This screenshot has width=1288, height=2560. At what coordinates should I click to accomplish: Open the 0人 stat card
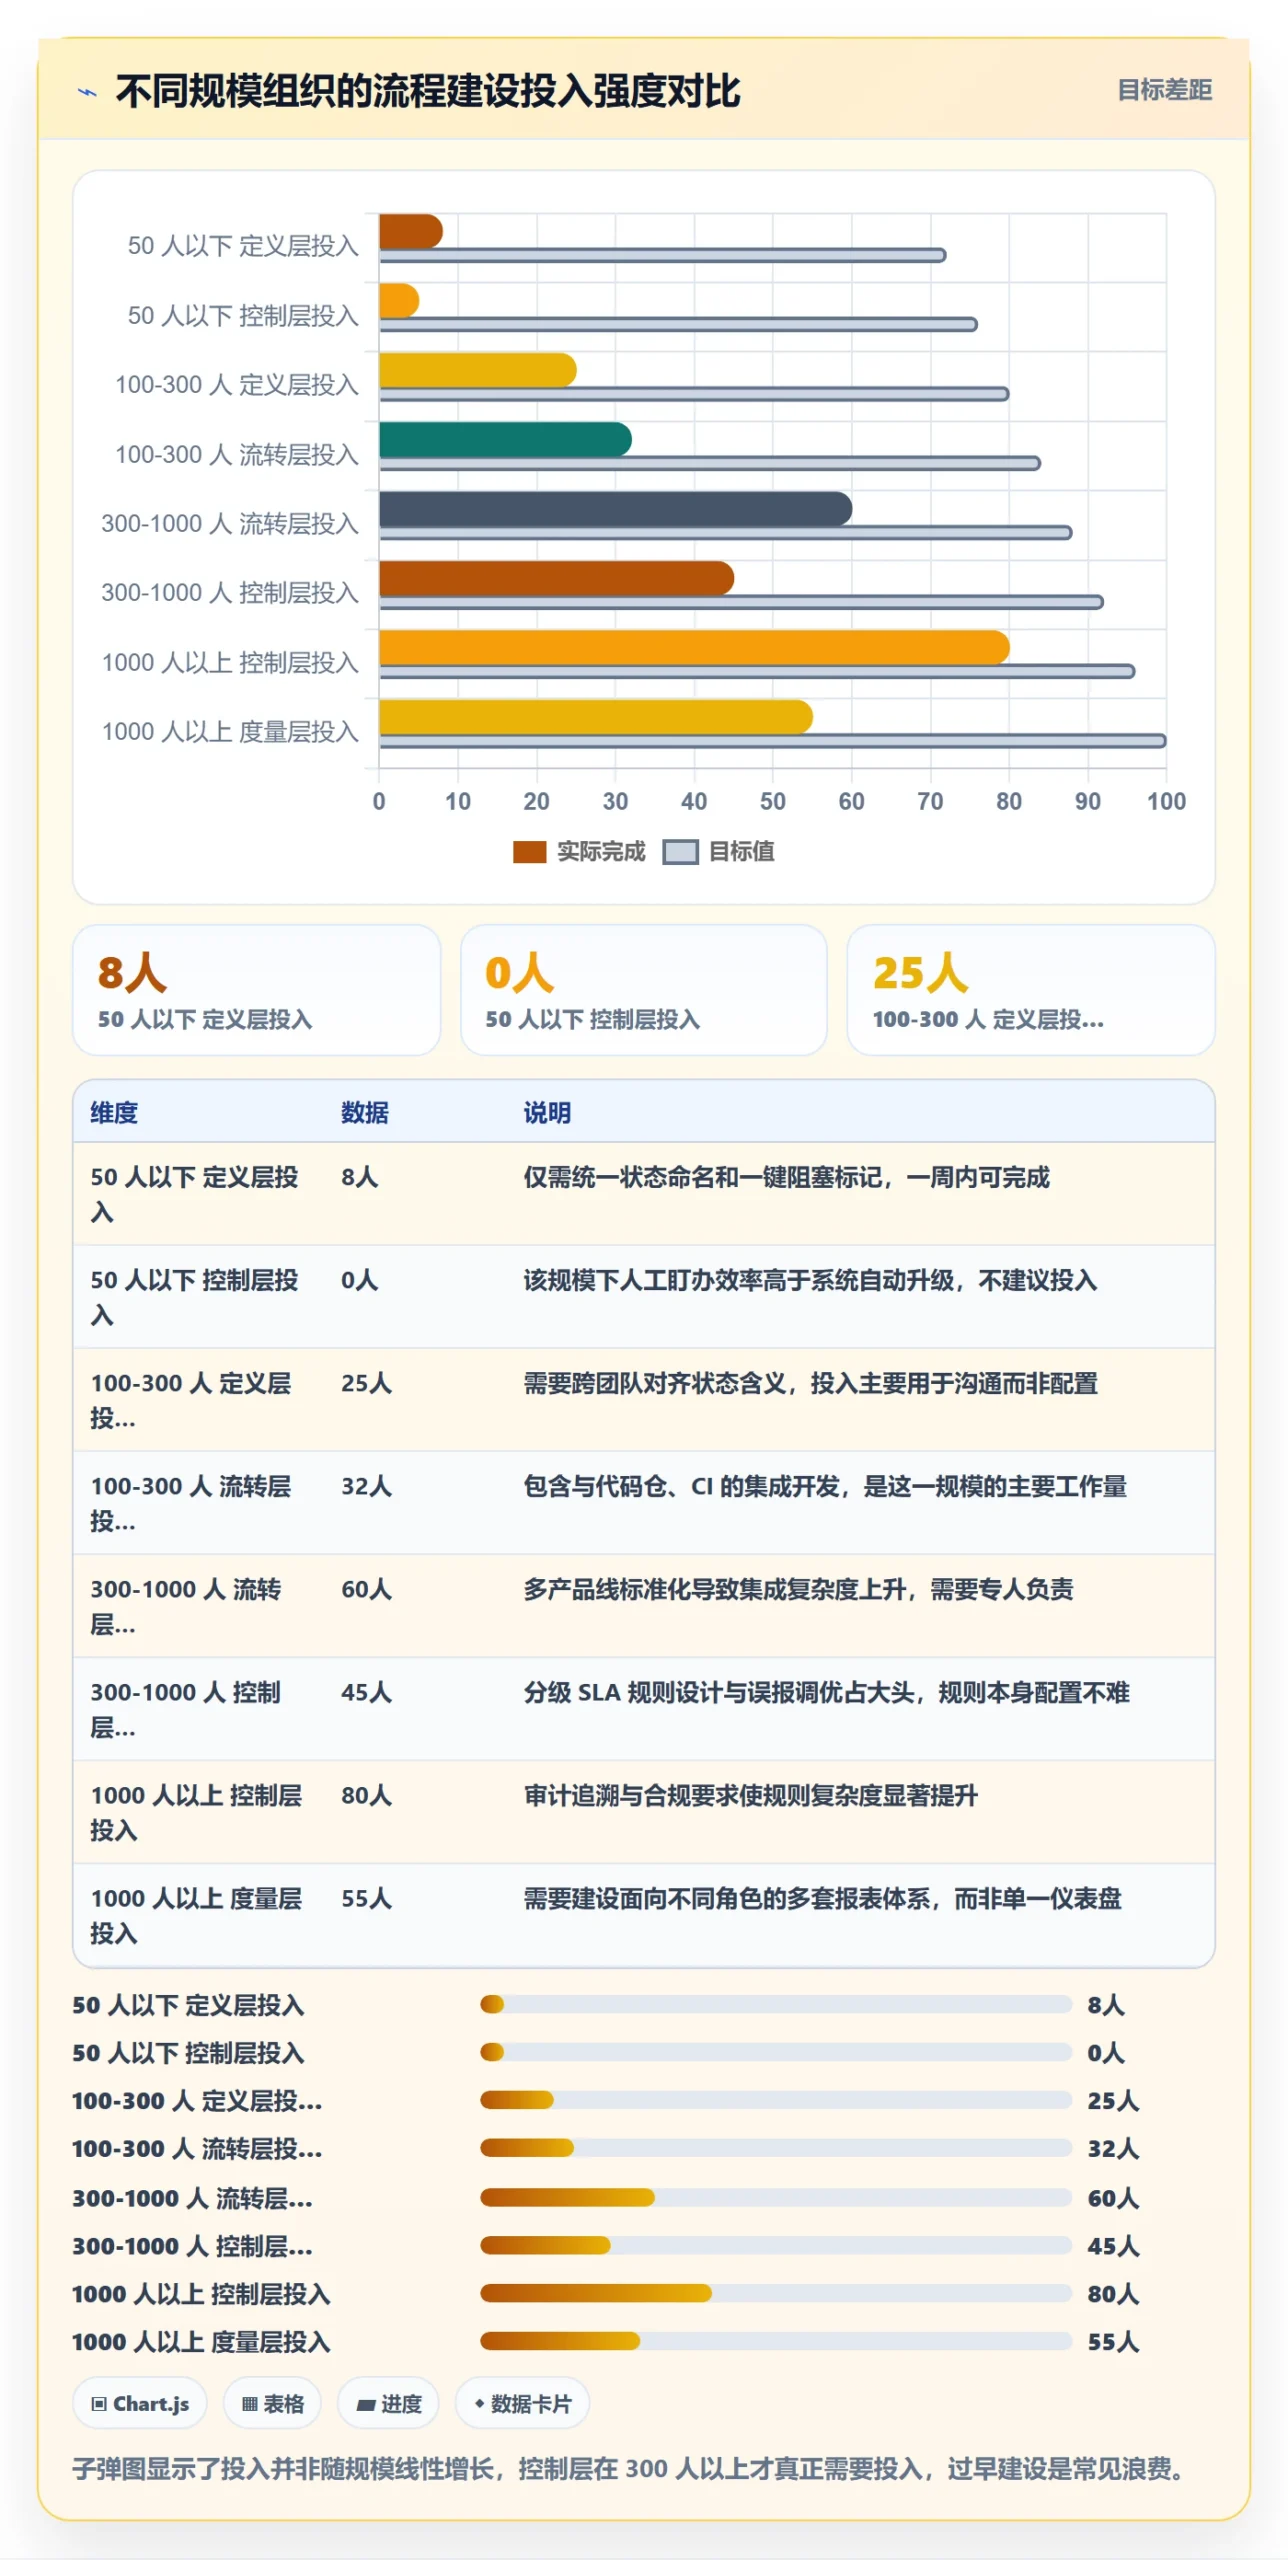coord(643,989)
